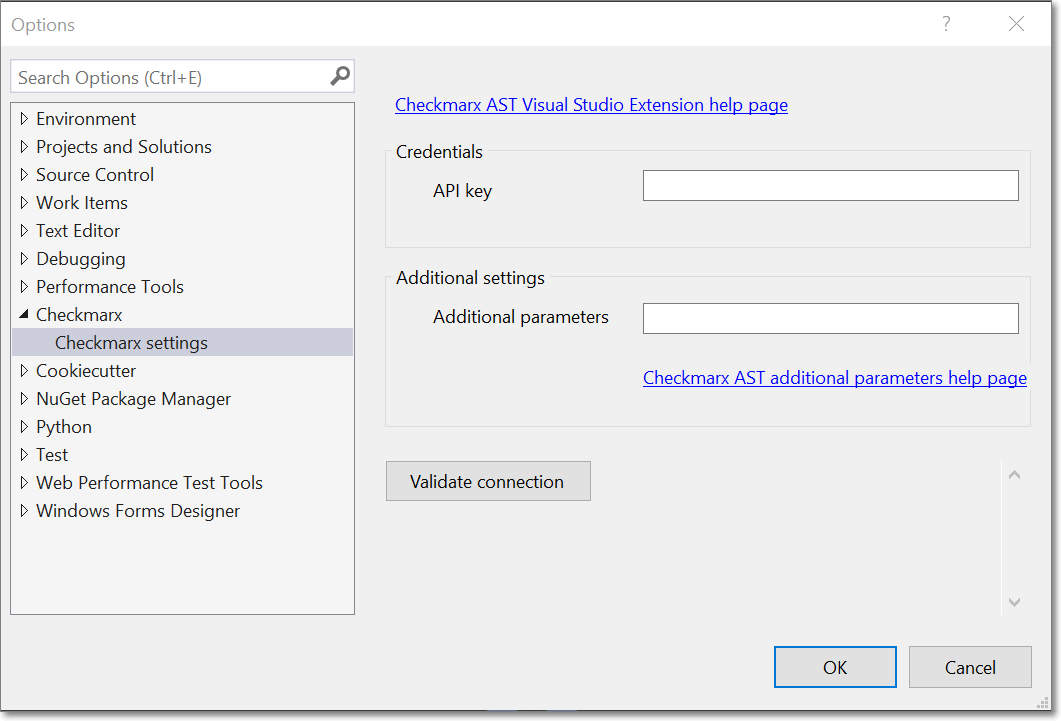Viewport: 1061px width, 721px height.
Task: Select the Work Items label
Action: (x=82, y=203)
